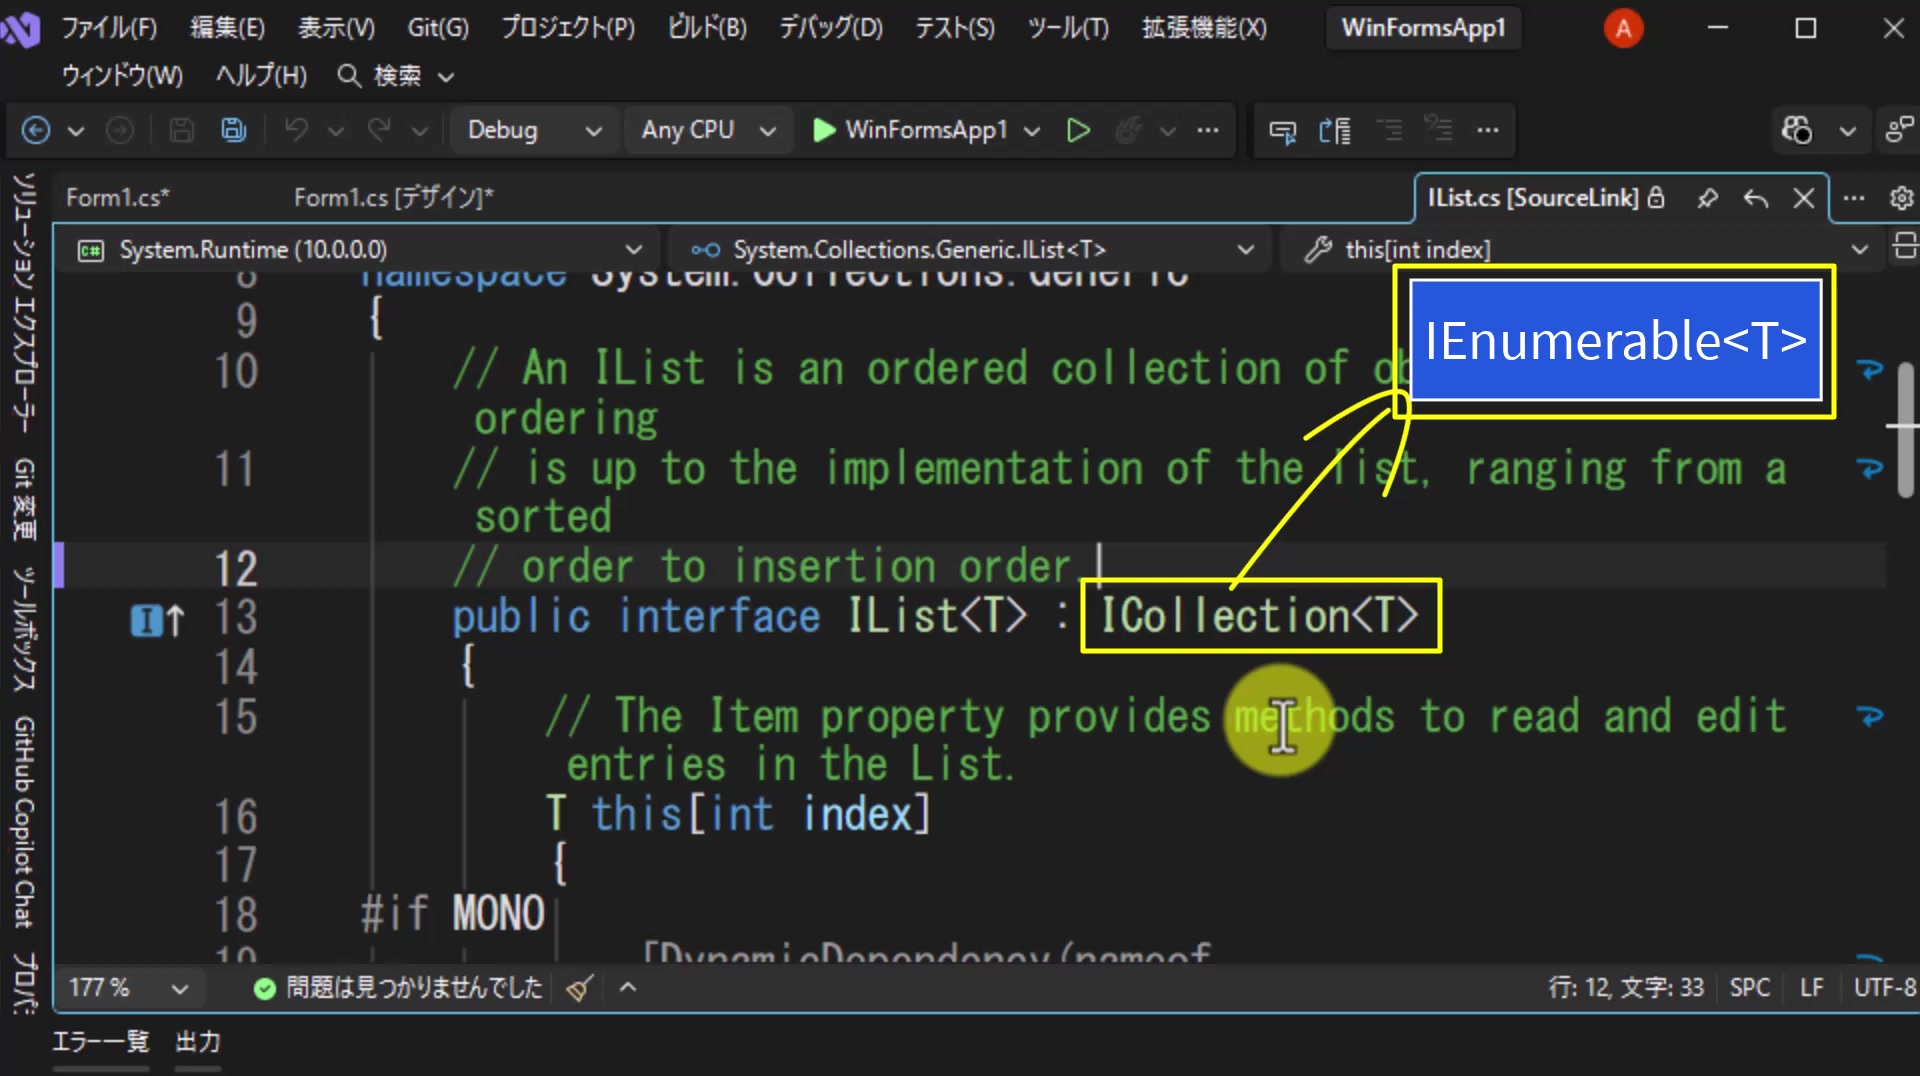Open Debug configuration dropdown
Viewport: 1920px width, 1076px height.
coord(534,130)
